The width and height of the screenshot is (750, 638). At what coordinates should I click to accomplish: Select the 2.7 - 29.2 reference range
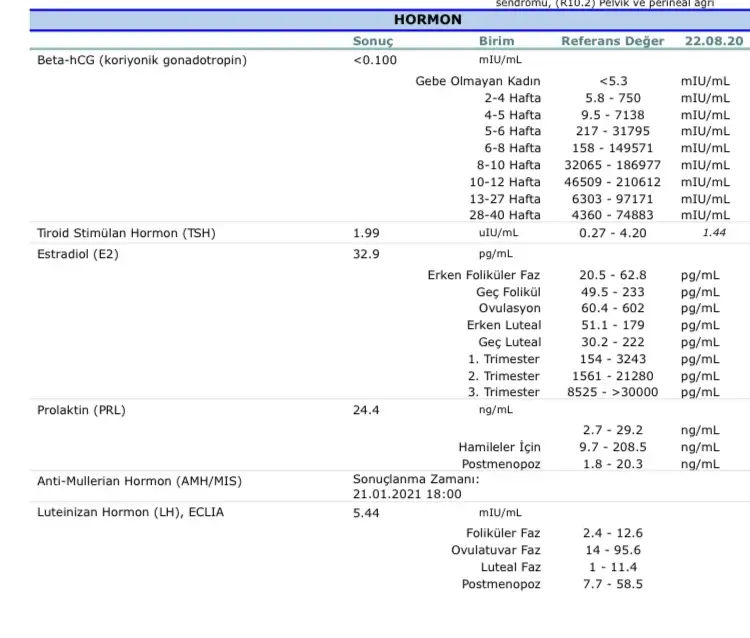[613, 430]
